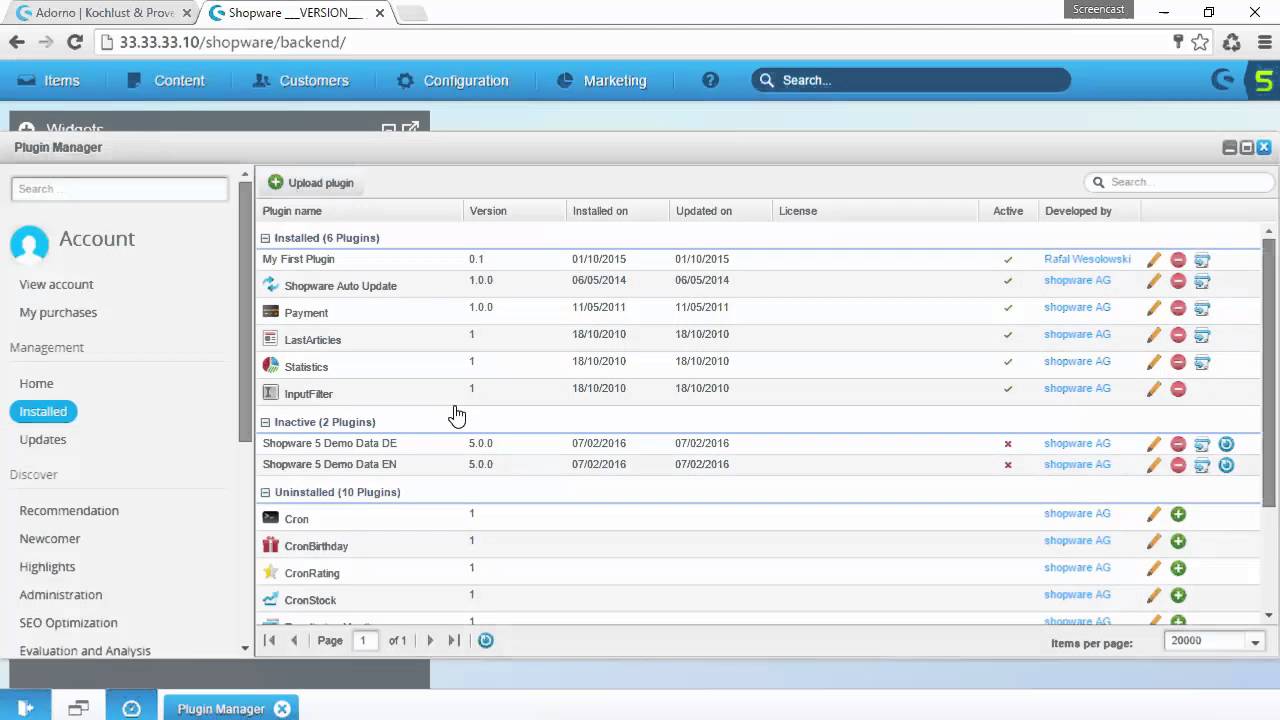Uninstall My First Plugin using red minus icon
1280x720 pixels.
(1178, 260)
